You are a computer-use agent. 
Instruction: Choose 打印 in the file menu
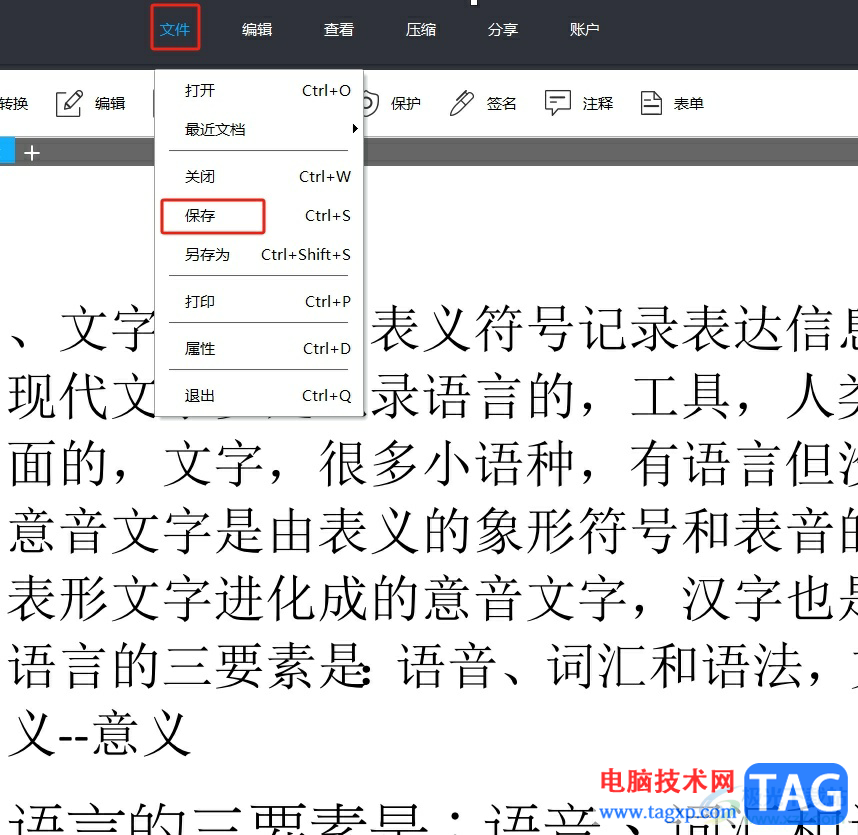coord(259,301)
